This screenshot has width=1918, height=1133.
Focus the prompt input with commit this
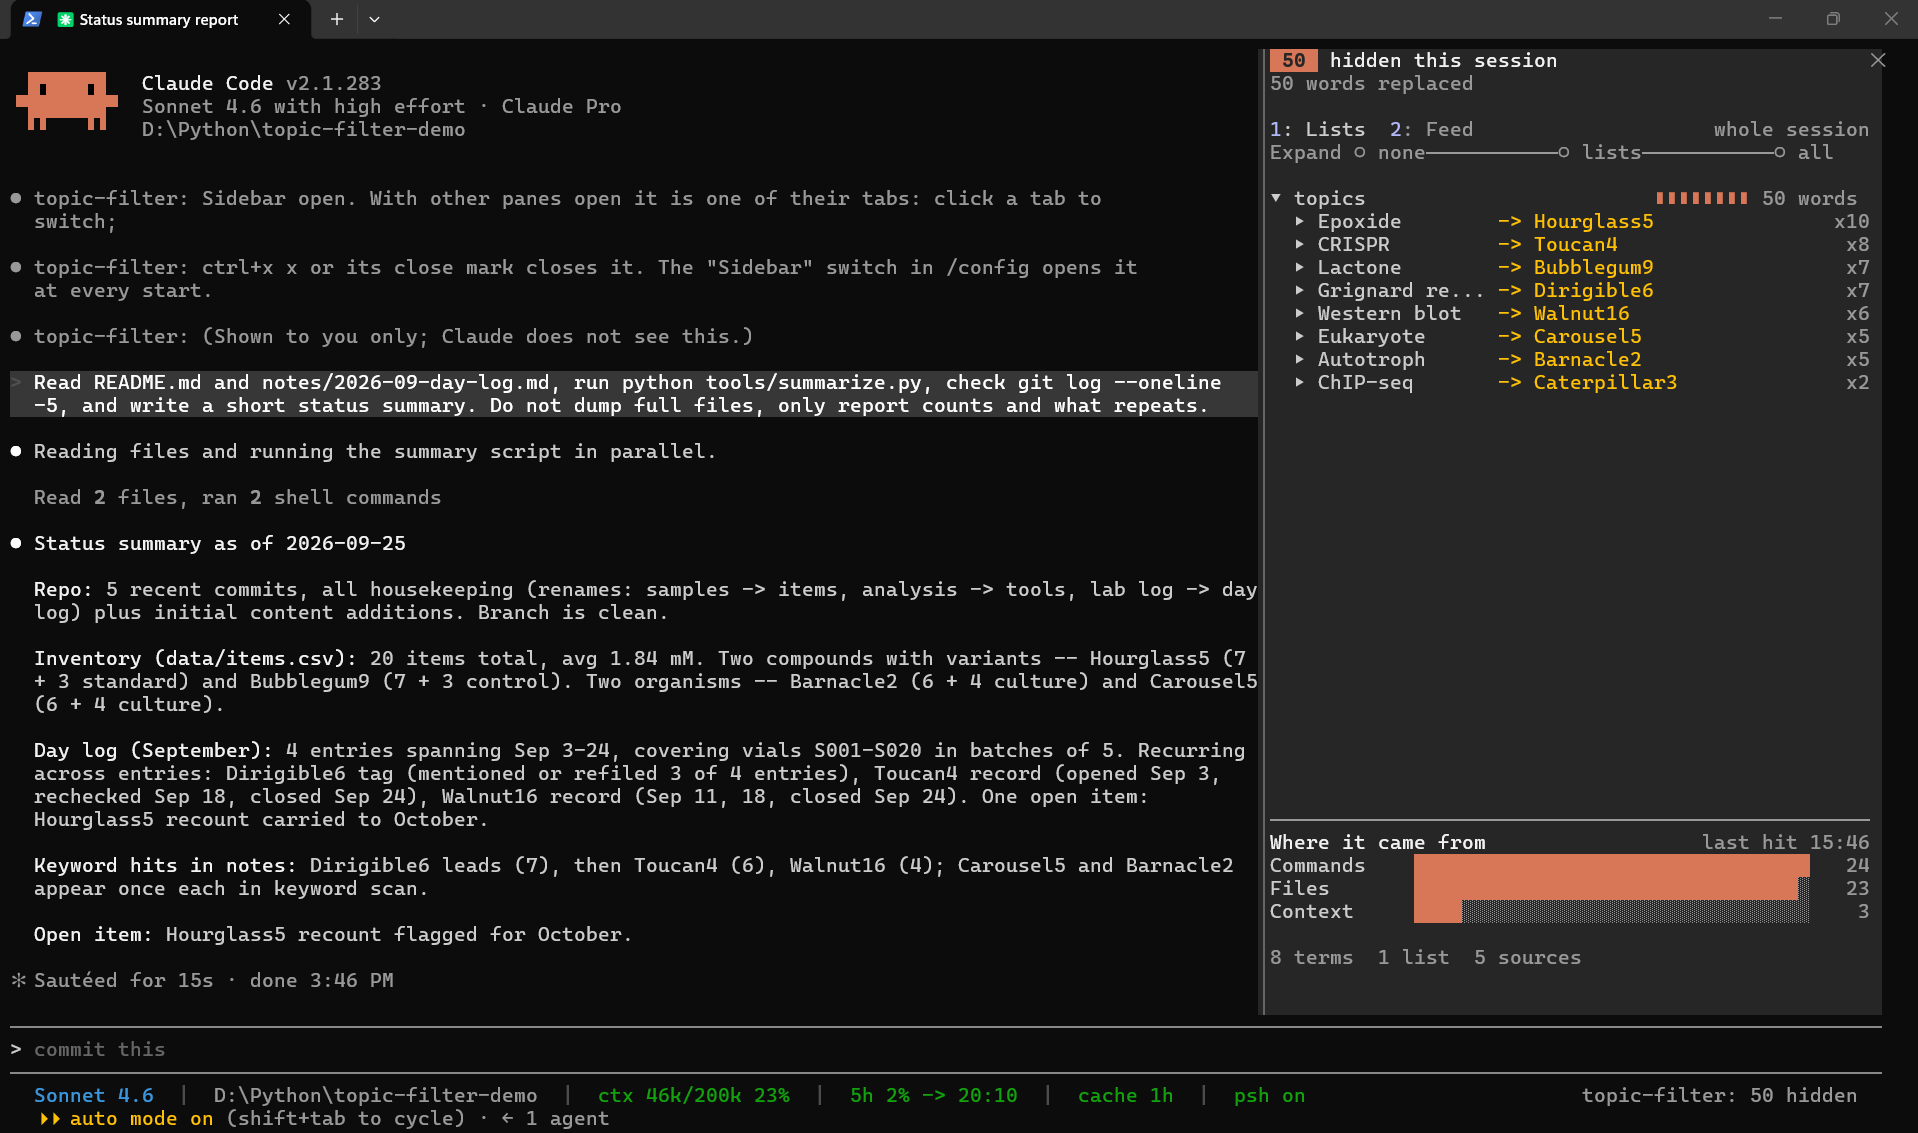[x=945, y=1049]
